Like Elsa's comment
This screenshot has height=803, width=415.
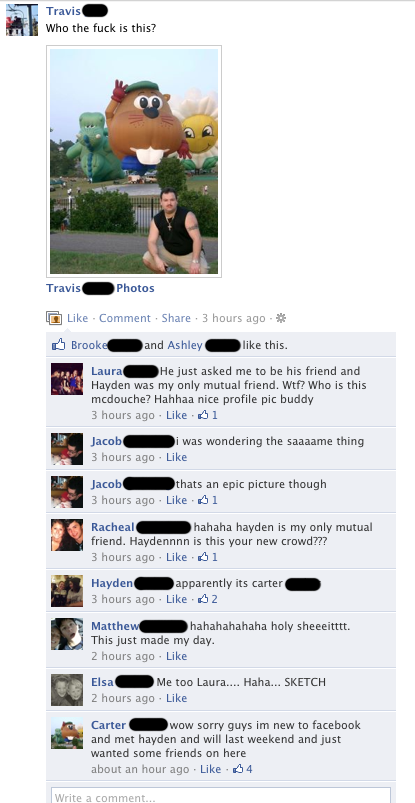click(176, 698)
